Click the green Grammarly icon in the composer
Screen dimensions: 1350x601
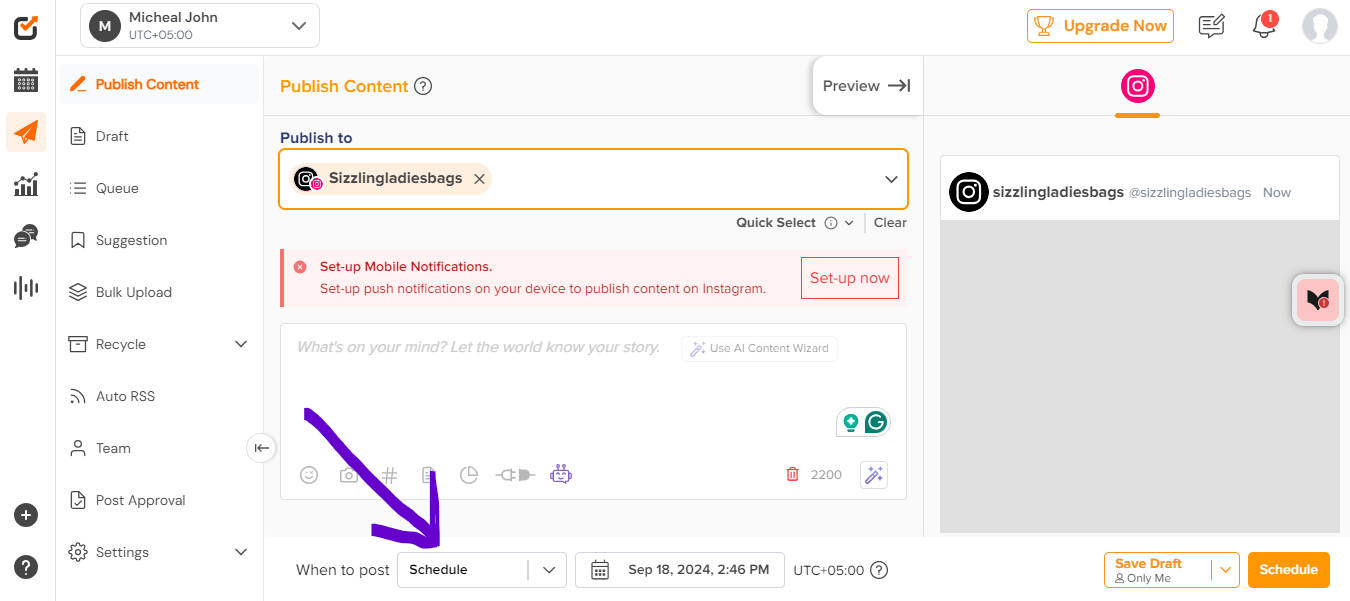(x=876, y=423)
